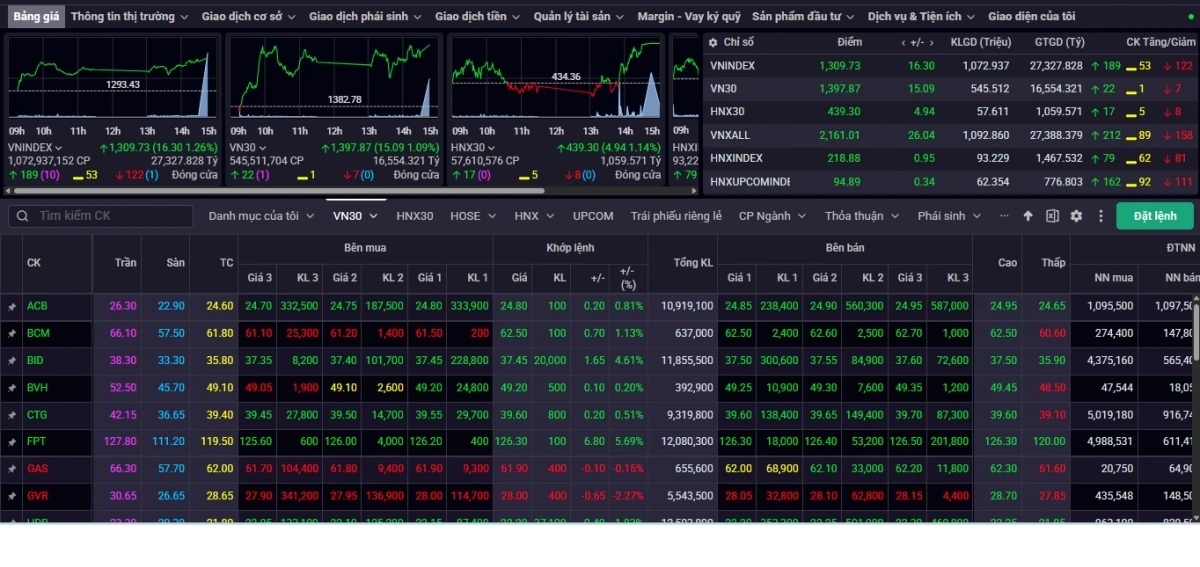Export price board to Excel

click(1052, 216)
